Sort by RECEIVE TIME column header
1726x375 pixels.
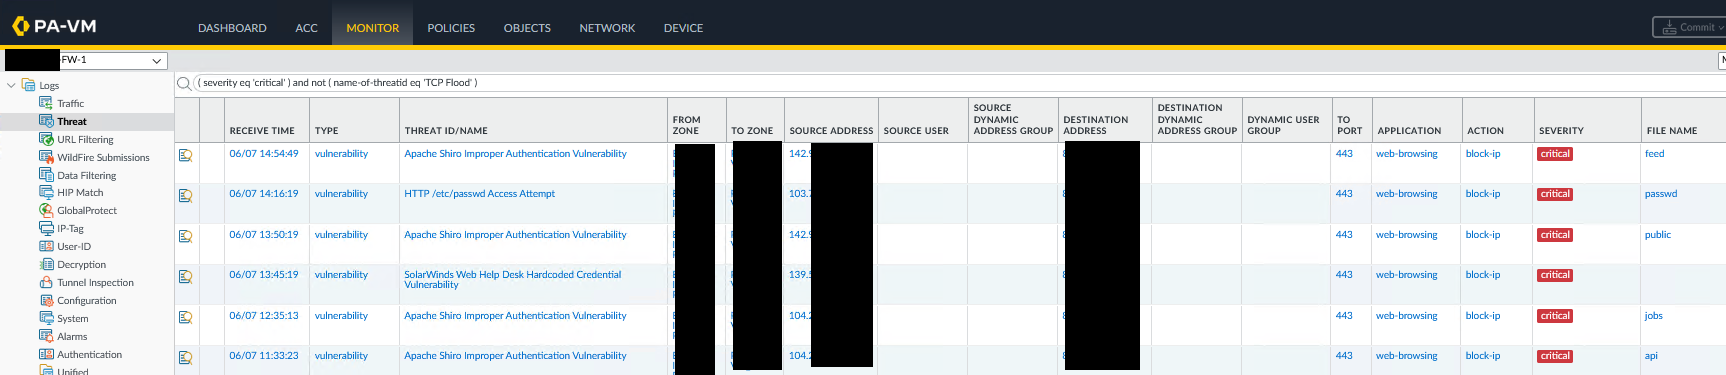click(262, 131)
